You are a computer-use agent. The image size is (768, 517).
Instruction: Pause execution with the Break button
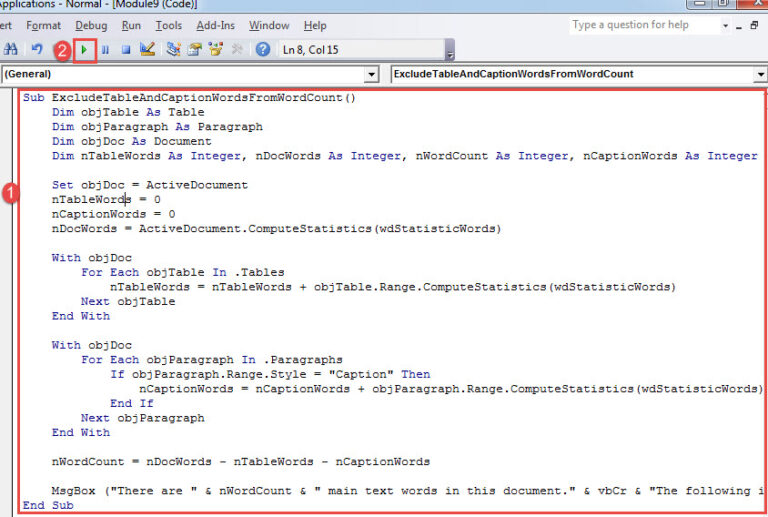click(x=105, y=49)
